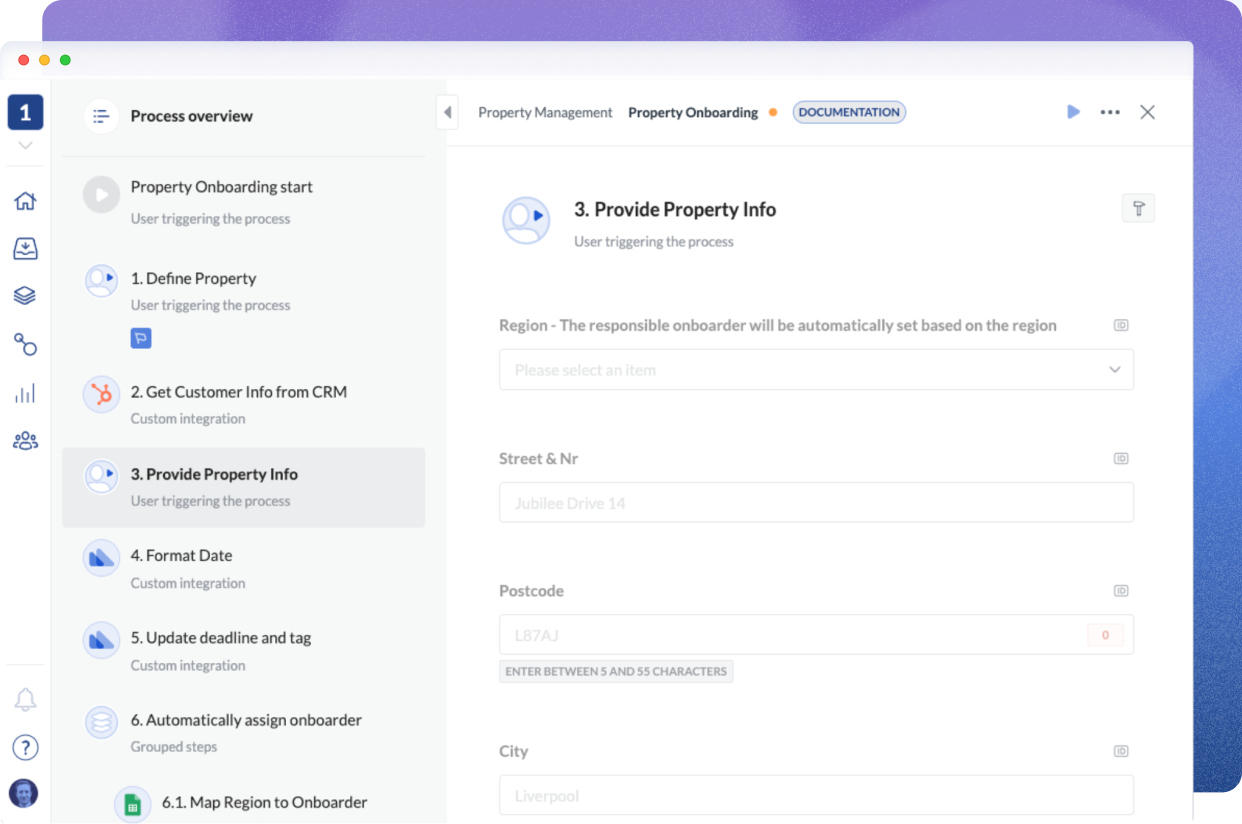Image resolution: width=1242 pixels, height=824 pixels.
Task: View analytics via the bar chart icon
Action: (x=25, y=392)
